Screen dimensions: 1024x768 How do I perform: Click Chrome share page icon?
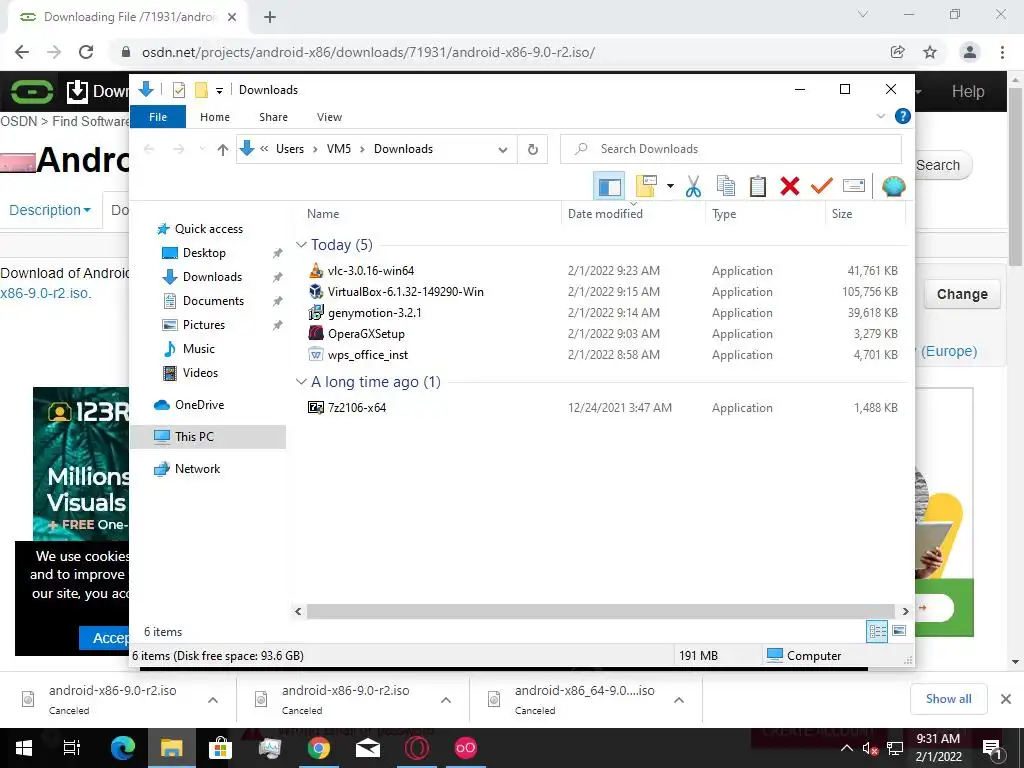tap(898, 52)
